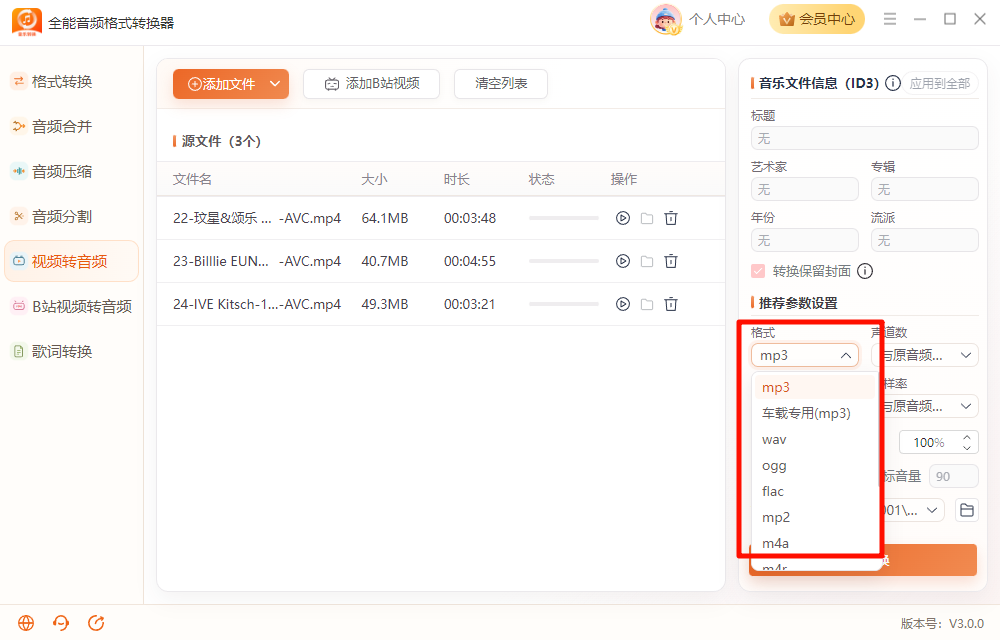
Task: Play the 22-玫星&颂乐 file
Action: point(622,218)
